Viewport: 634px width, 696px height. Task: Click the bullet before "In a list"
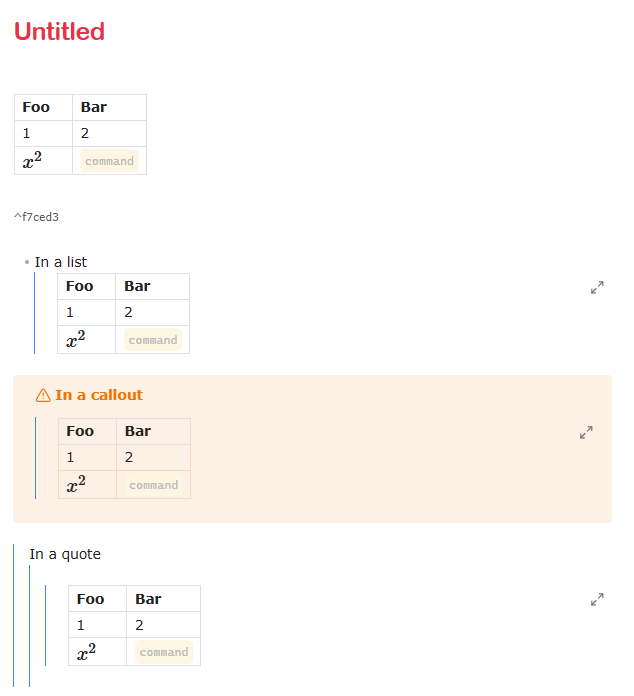(x=27, y=262)
